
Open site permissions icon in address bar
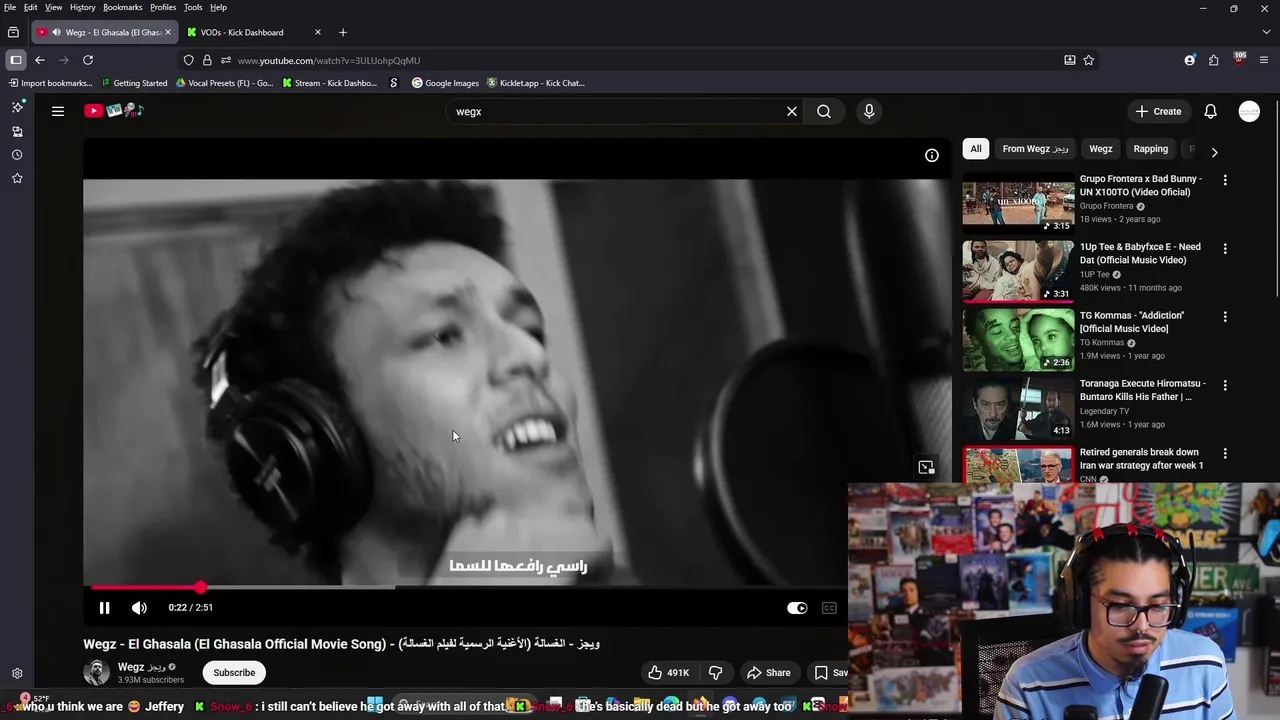click(226, 60)
